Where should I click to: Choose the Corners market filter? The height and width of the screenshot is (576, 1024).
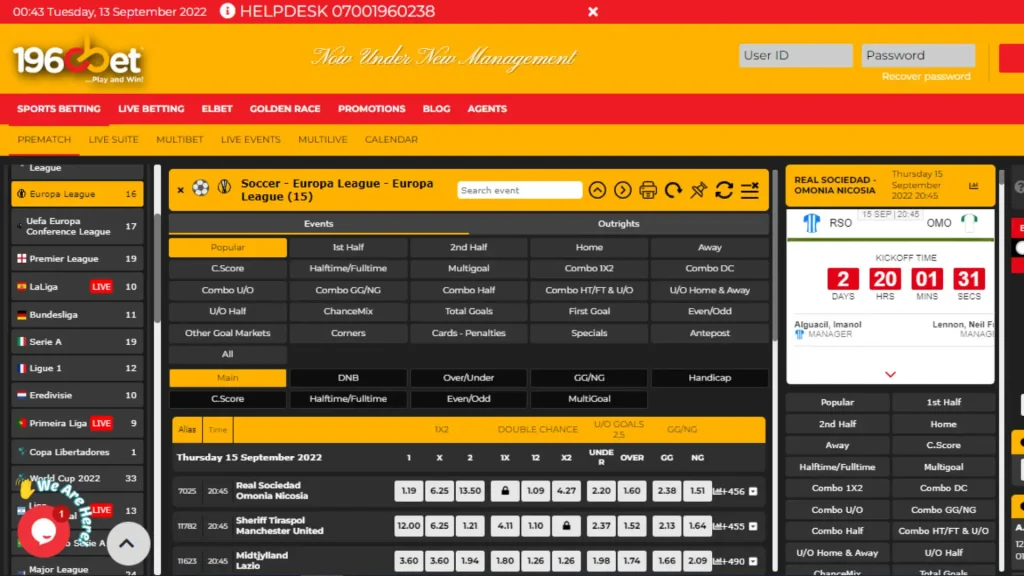348,333
